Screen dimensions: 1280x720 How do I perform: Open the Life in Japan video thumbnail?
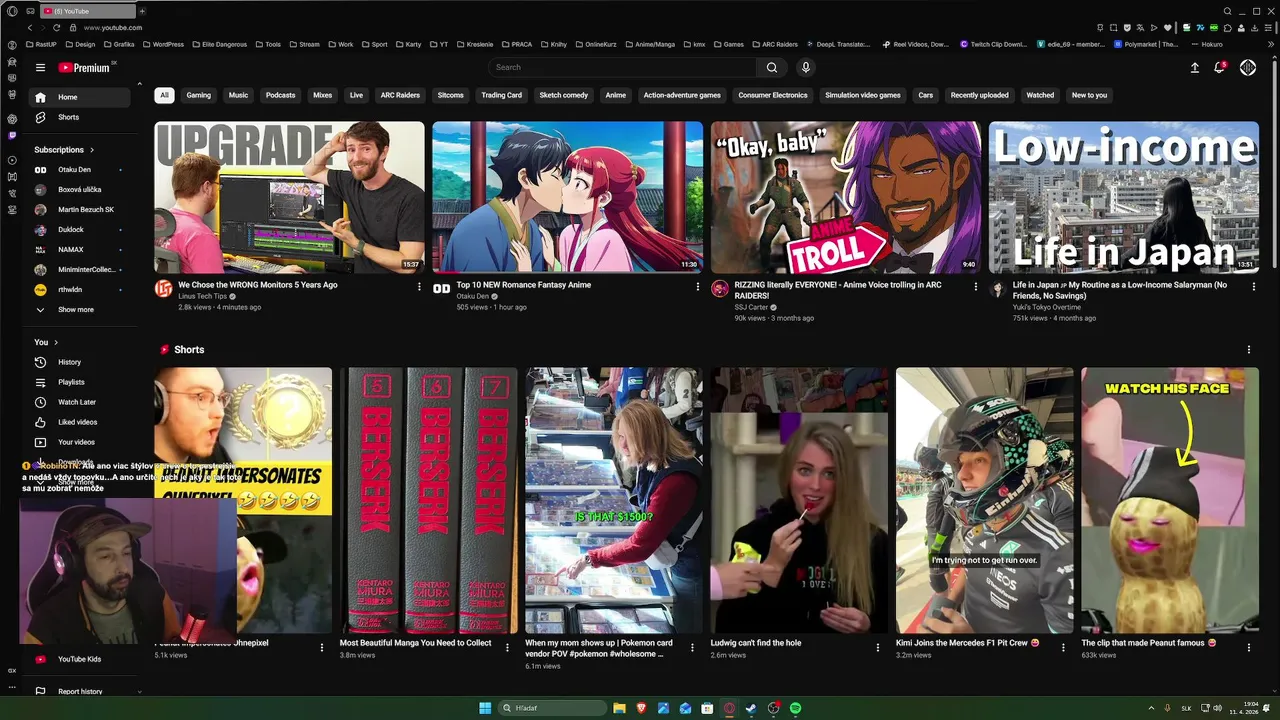tap(1124, 197)
